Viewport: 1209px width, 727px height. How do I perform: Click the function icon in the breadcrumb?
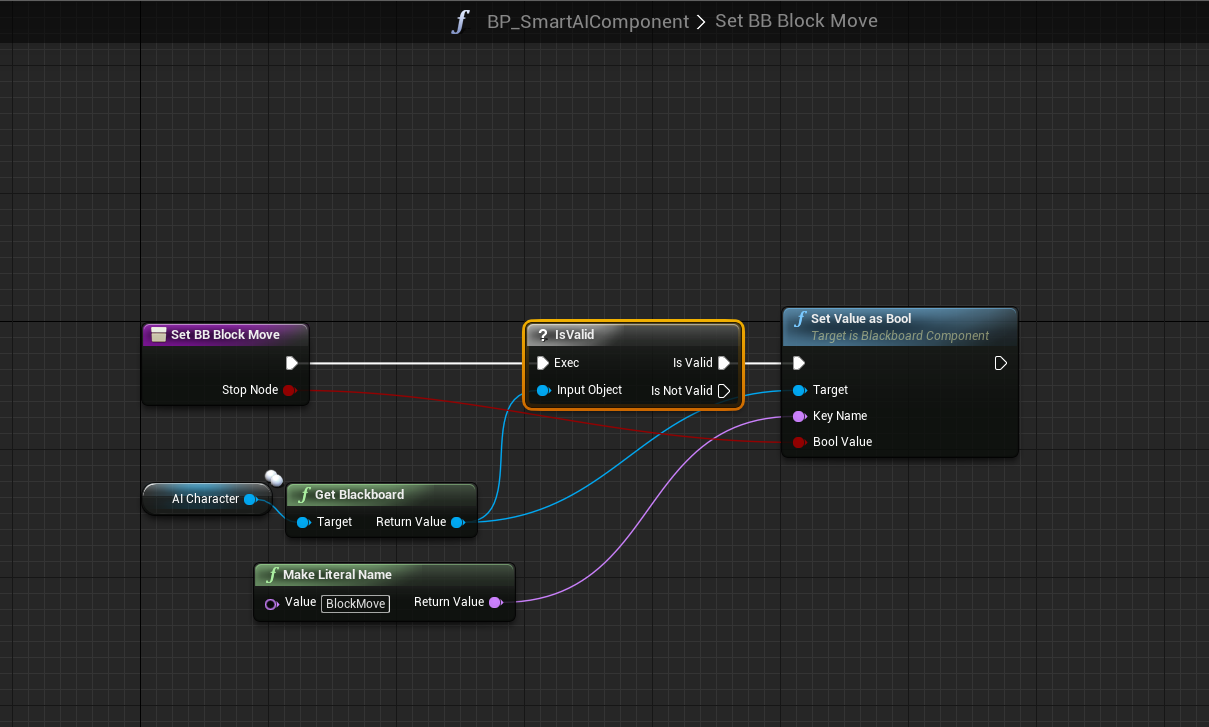tap(459, 22)
